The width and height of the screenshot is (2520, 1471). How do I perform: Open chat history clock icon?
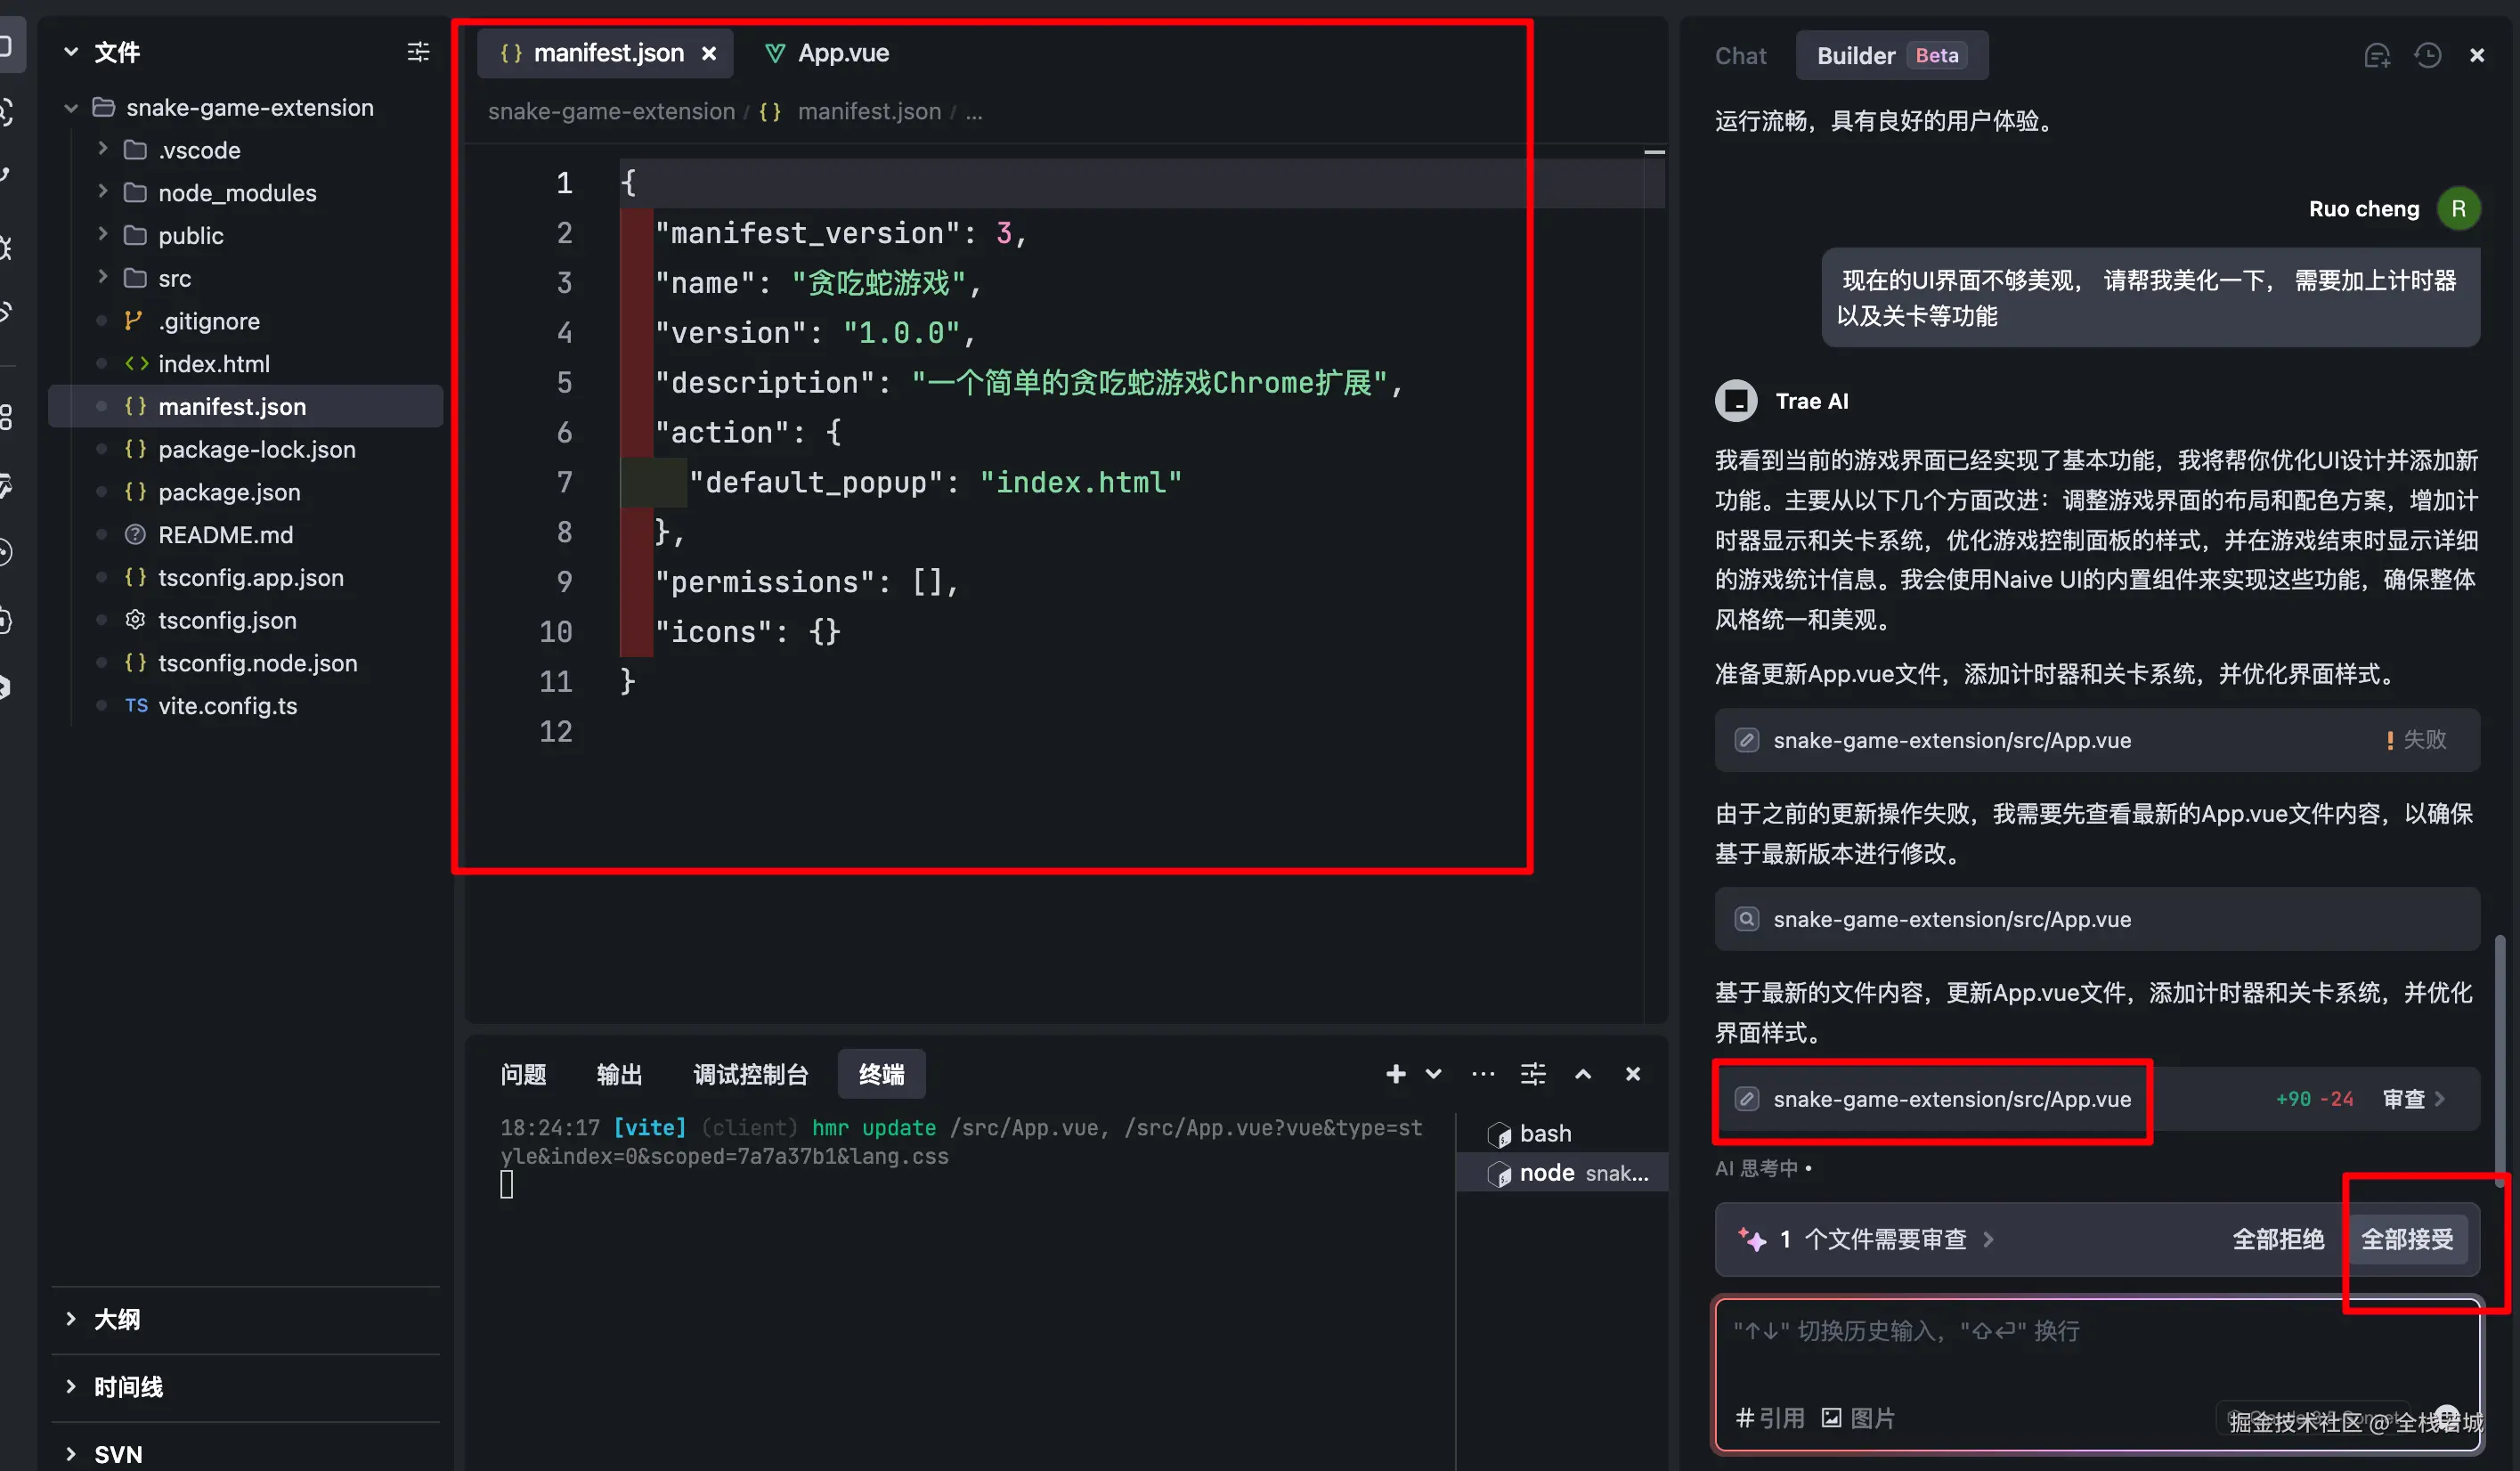[2427, 56]
